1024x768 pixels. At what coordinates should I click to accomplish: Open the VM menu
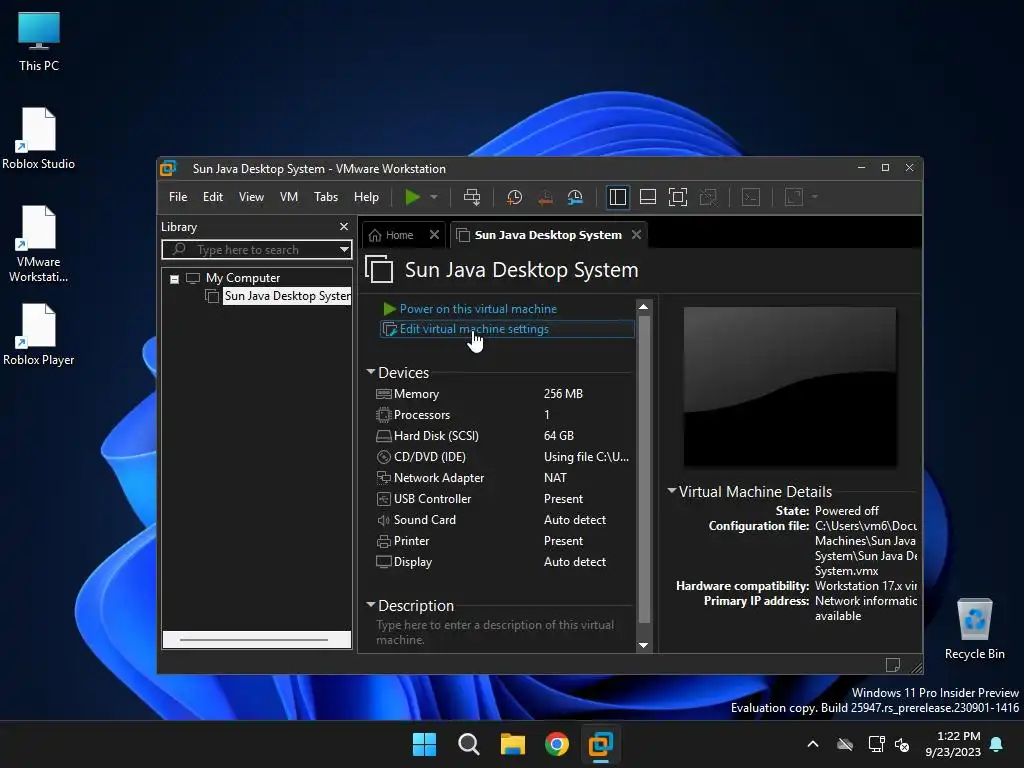tap(289, 197)
